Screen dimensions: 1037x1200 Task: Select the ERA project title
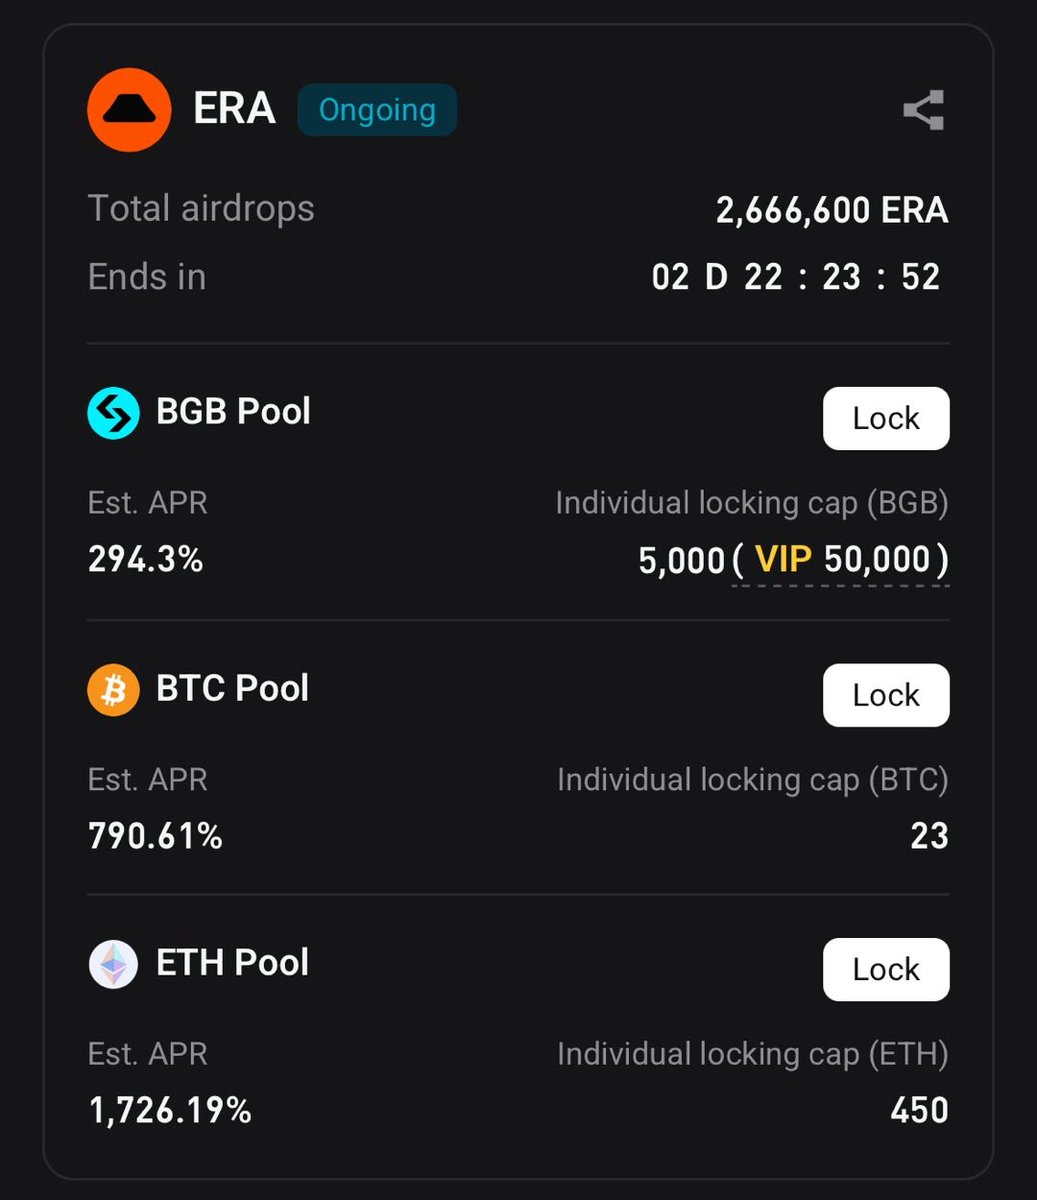point(234,109)
